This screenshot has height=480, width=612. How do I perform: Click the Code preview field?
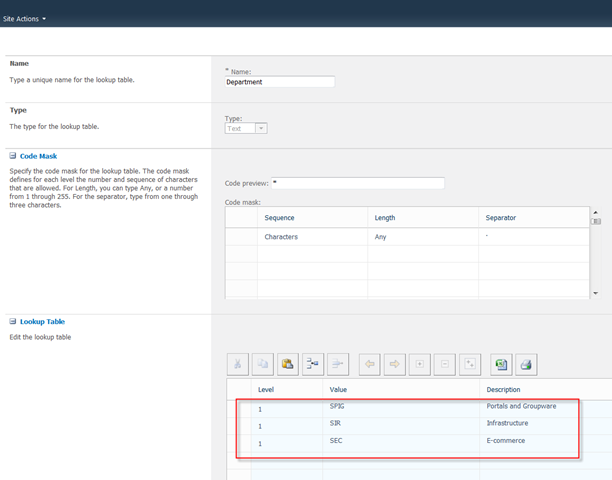[358, 183]
